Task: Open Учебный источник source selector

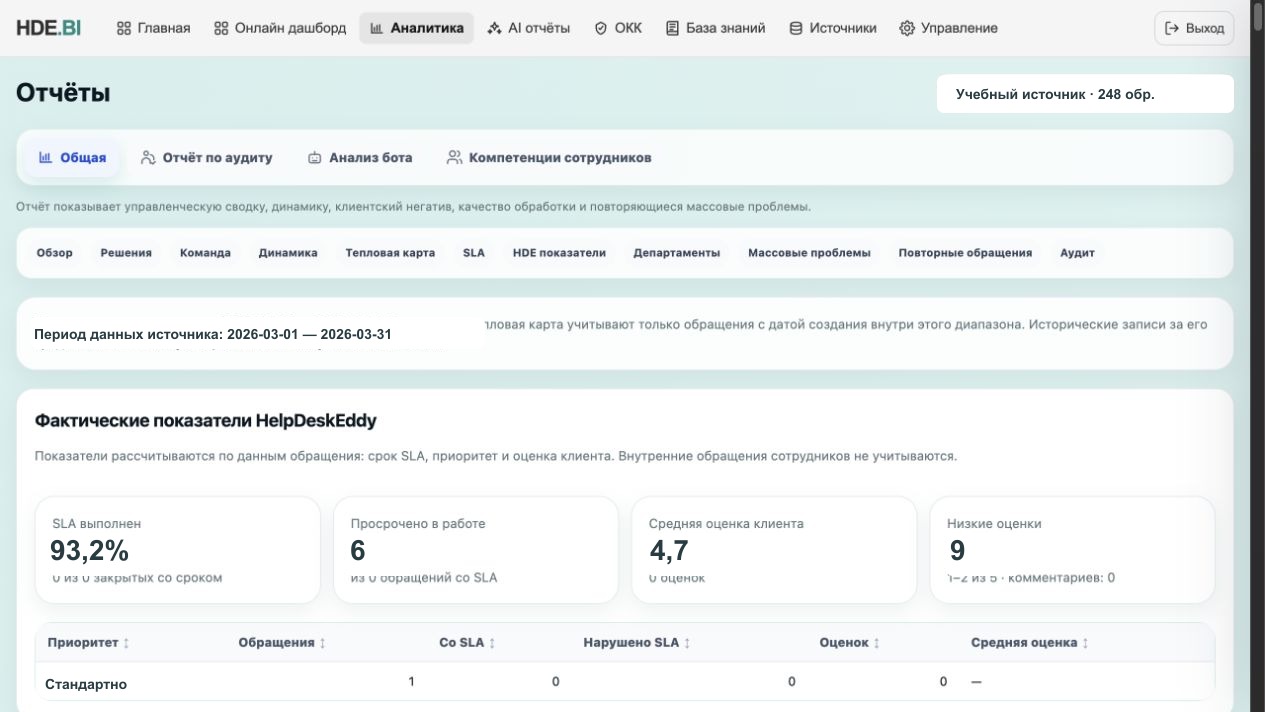Action: coord(1085,94)
